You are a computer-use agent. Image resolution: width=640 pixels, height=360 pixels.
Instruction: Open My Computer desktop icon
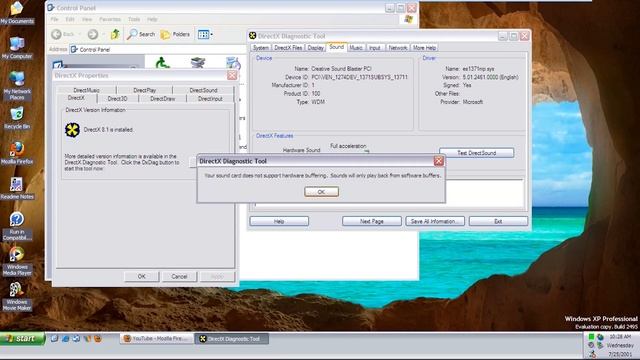pos(17,48)
